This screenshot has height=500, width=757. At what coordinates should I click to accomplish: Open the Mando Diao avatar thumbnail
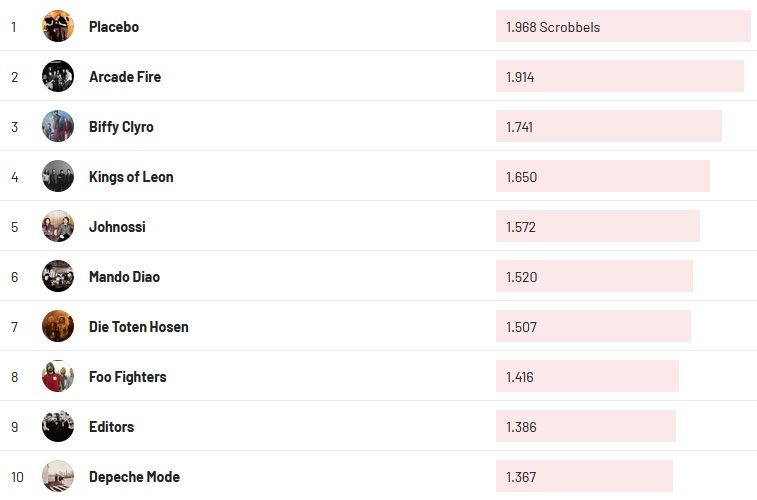58,276
